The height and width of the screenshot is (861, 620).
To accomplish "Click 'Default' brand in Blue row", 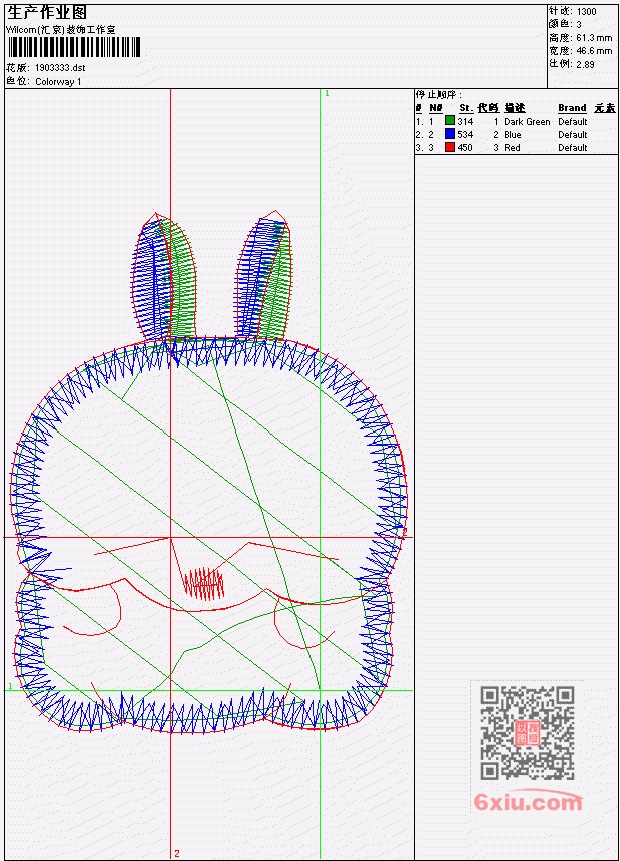I will point(573,135).
